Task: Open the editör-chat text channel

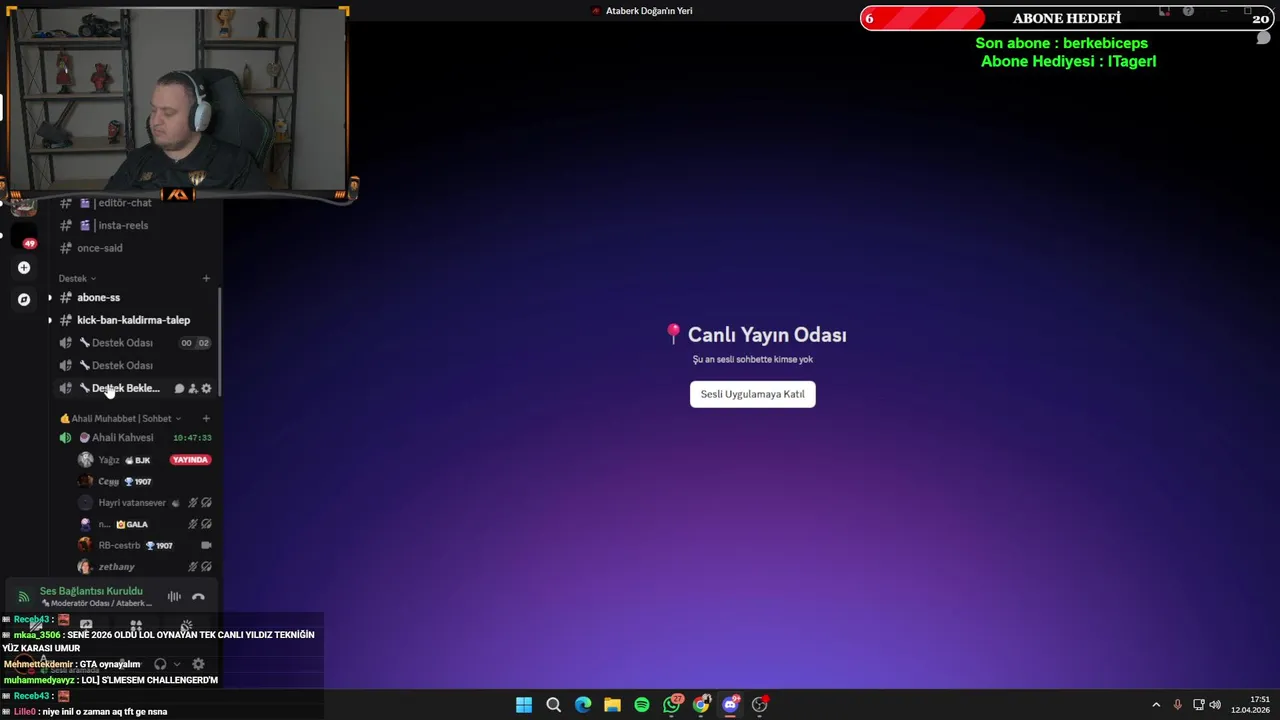Action: click(x=134, y=203)
